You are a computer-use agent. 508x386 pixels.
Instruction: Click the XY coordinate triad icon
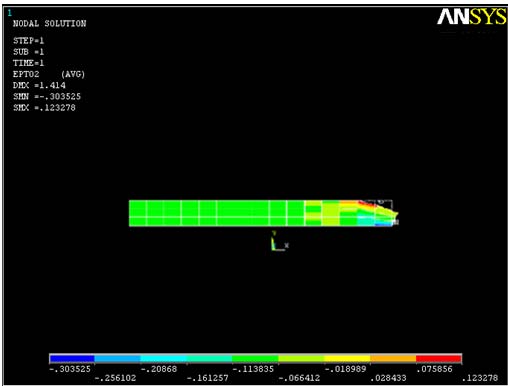tap(279, 241)
